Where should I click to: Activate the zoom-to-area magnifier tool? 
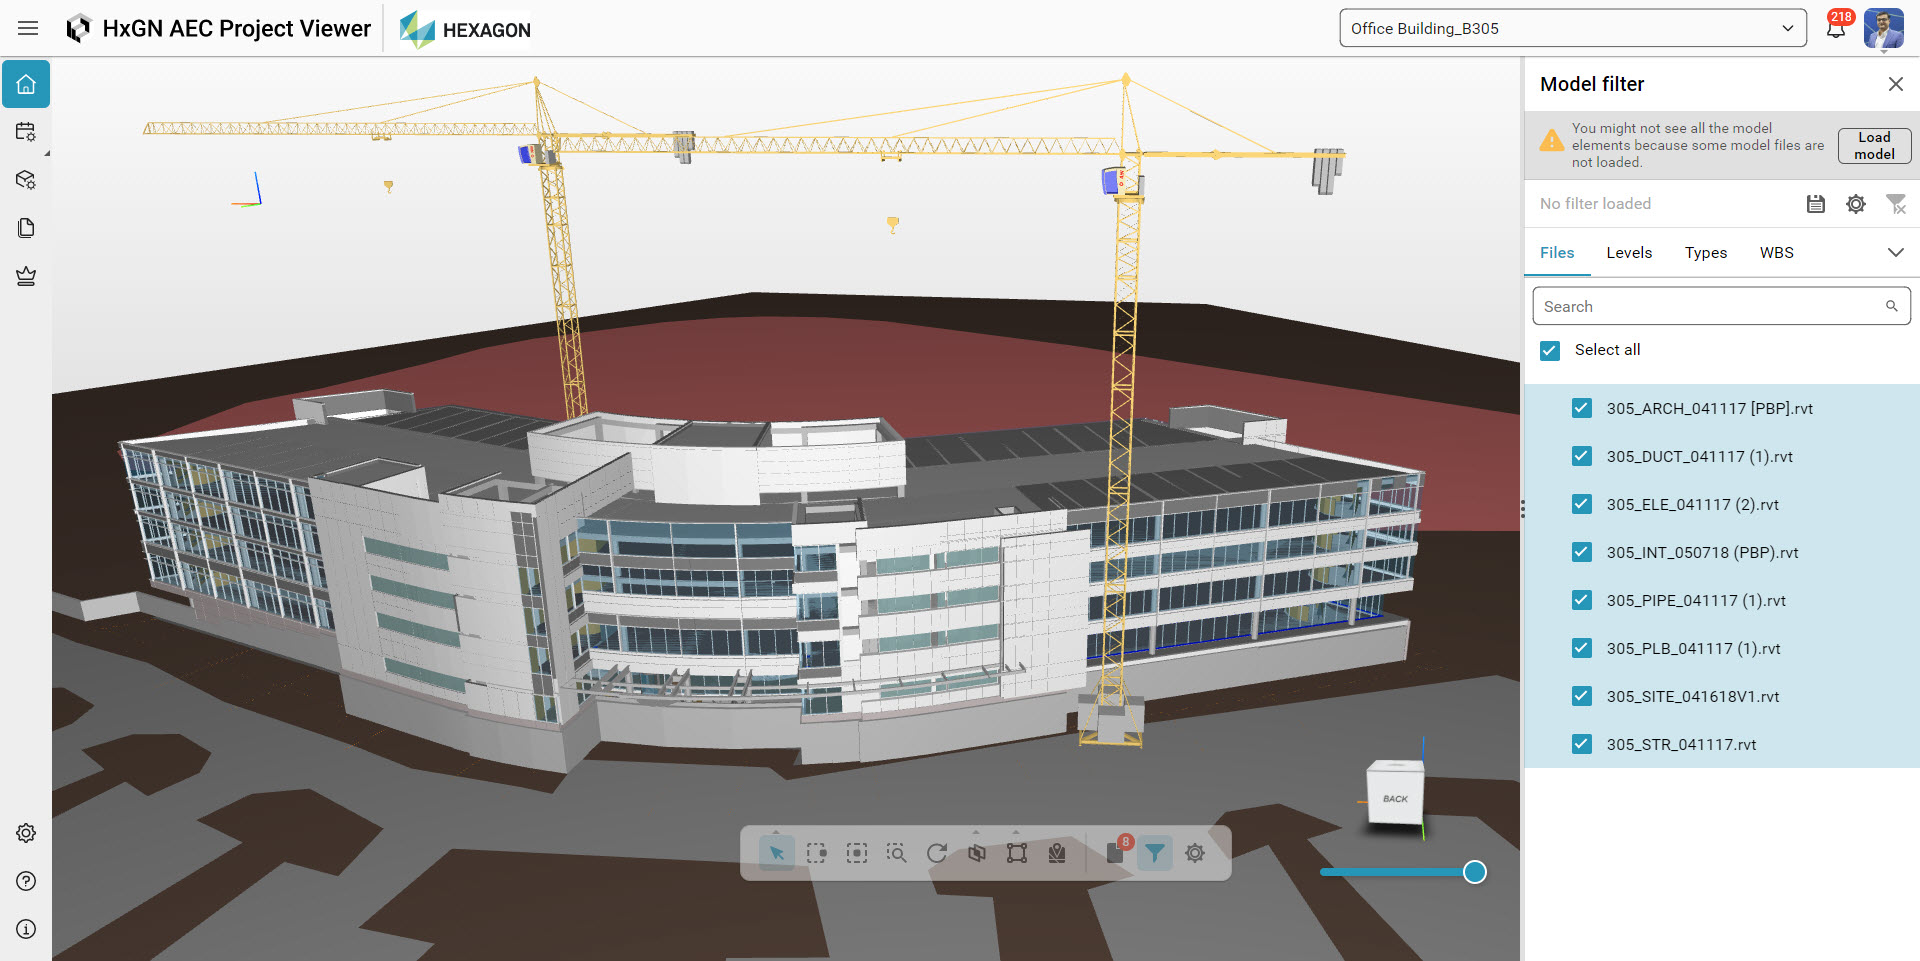(x=896, y=853)
